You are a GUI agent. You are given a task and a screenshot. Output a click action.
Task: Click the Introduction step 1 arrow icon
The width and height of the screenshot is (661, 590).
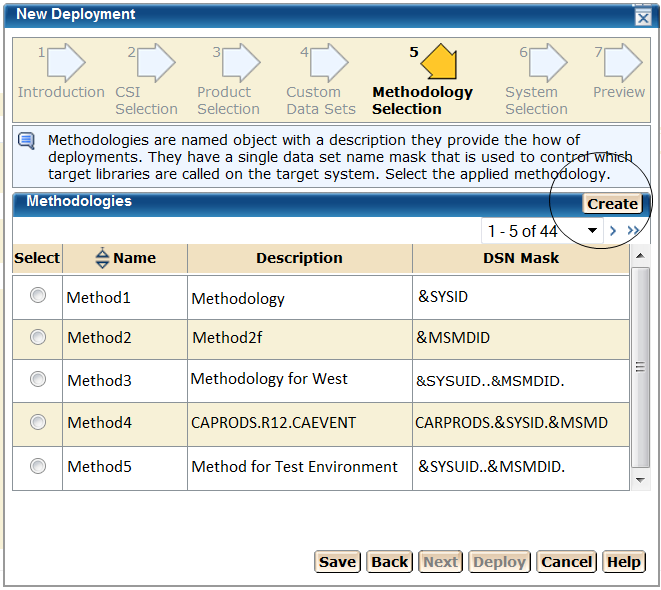click(66, 63)
